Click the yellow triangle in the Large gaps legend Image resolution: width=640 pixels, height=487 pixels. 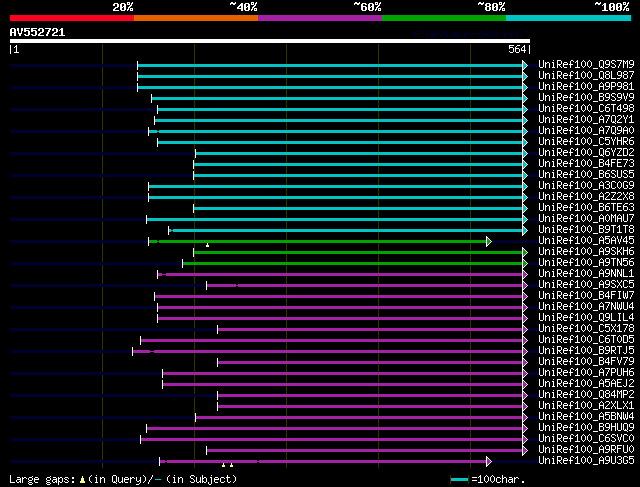82,480
